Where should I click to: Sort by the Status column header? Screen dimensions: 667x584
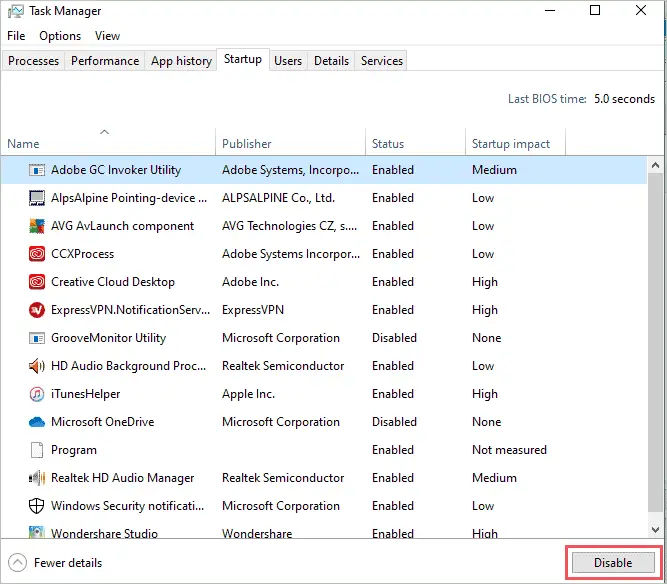tap(415, 141)
